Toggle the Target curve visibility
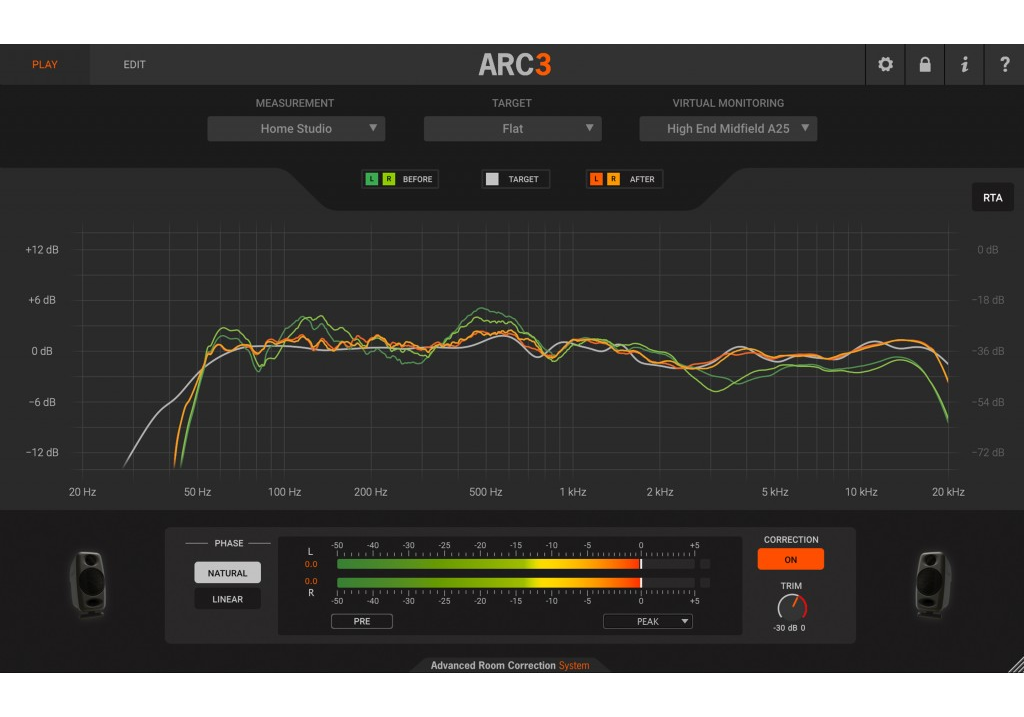This screenshot has width=1024, height=717. 492,179
